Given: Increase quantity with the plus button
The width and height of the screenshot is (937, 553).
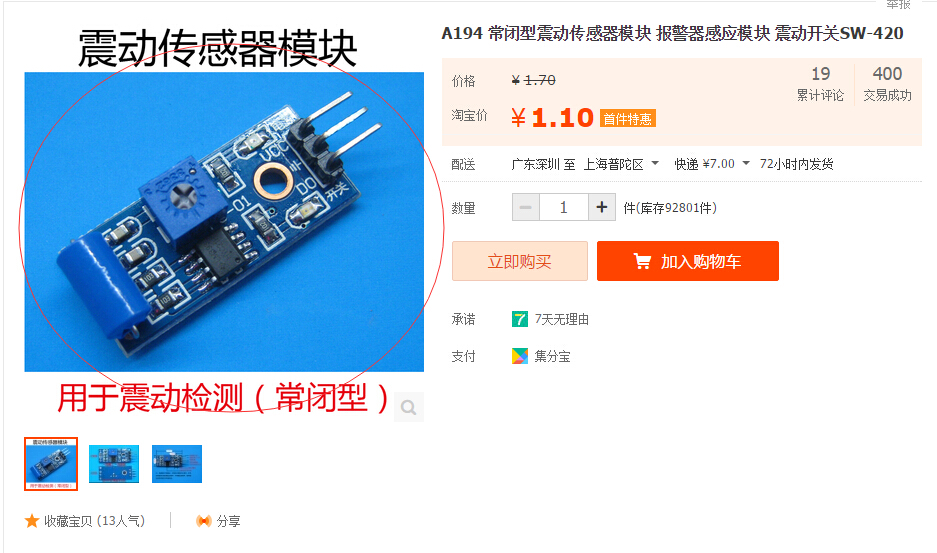Looking at the screenshot, I should click(602, 207).
